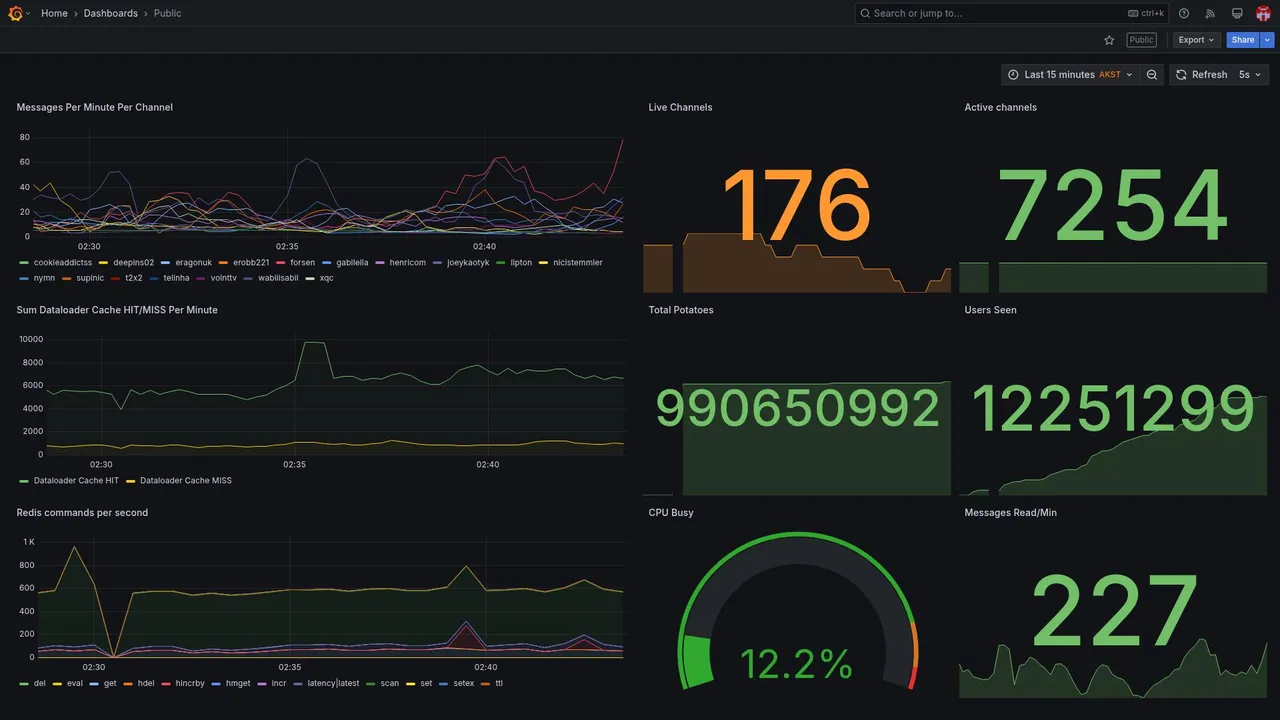Open the user profile avatar
The height and width of the screenshot is (720, 1280).
point(1263,13)
